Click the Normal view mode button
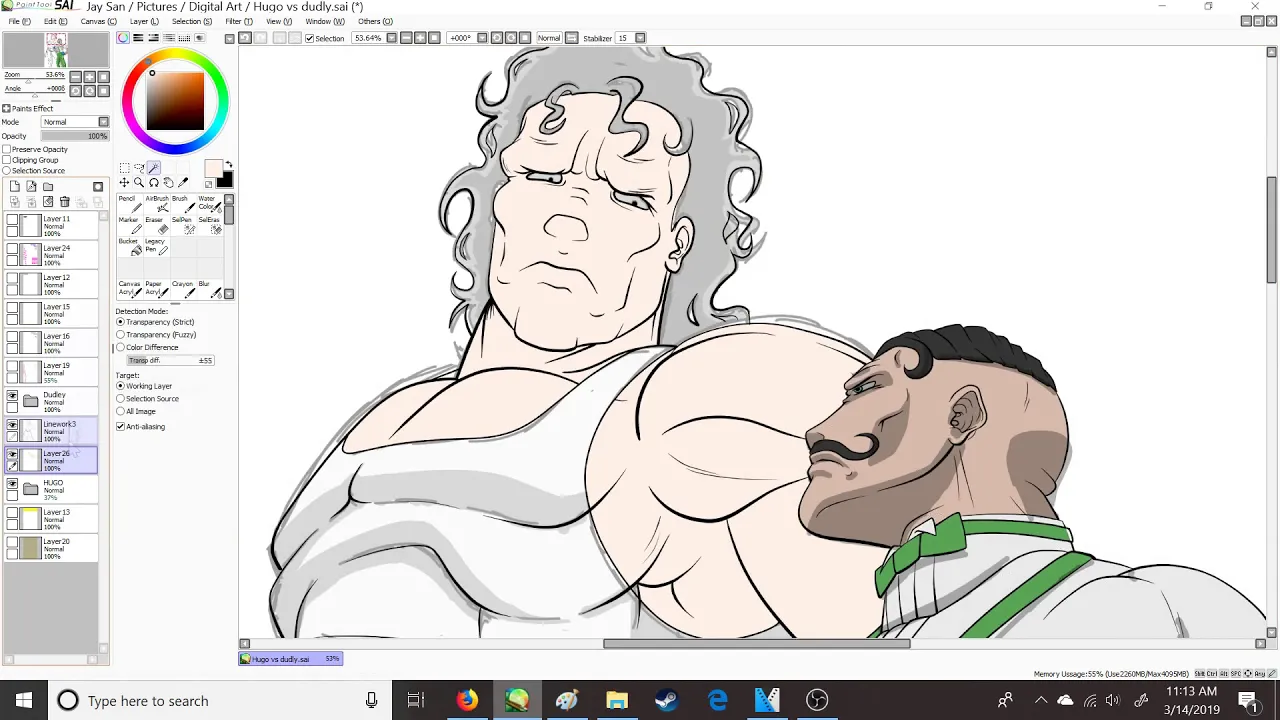1280x720 pixels. pyautogui.click(x=549, y=38)
